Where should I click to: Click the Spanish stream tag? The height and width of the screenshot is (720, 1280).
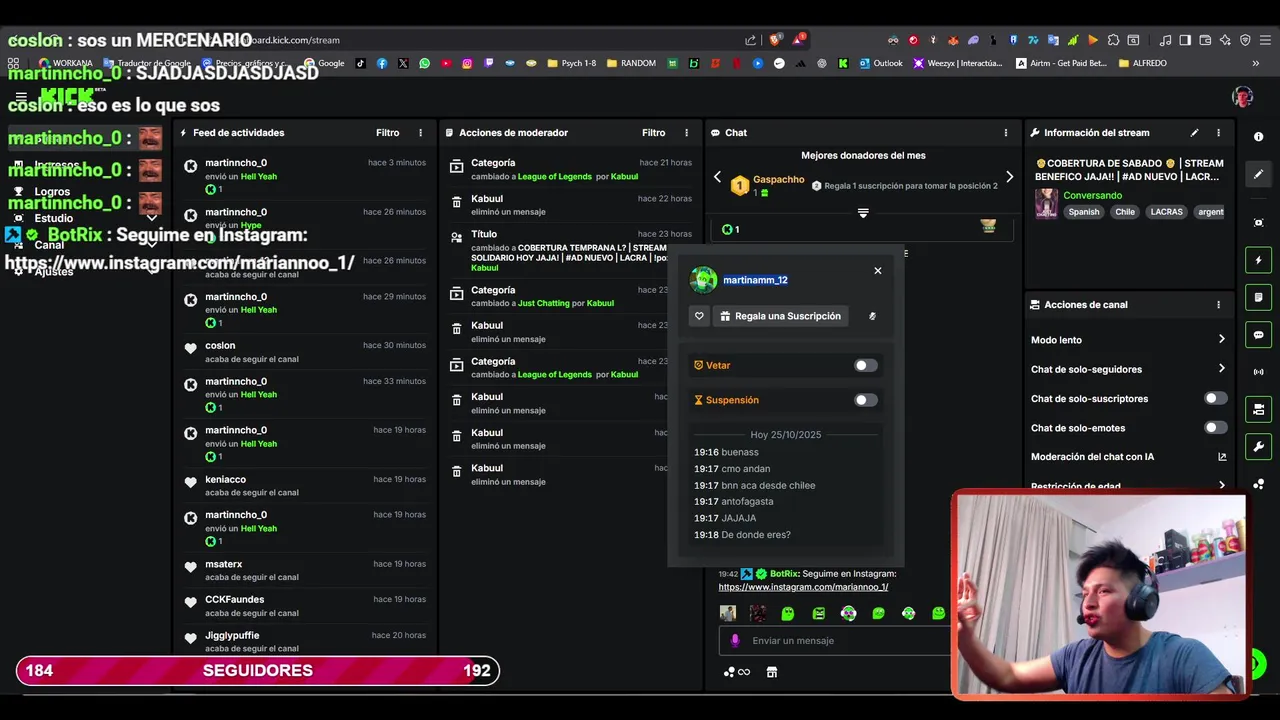point(1083,212)
